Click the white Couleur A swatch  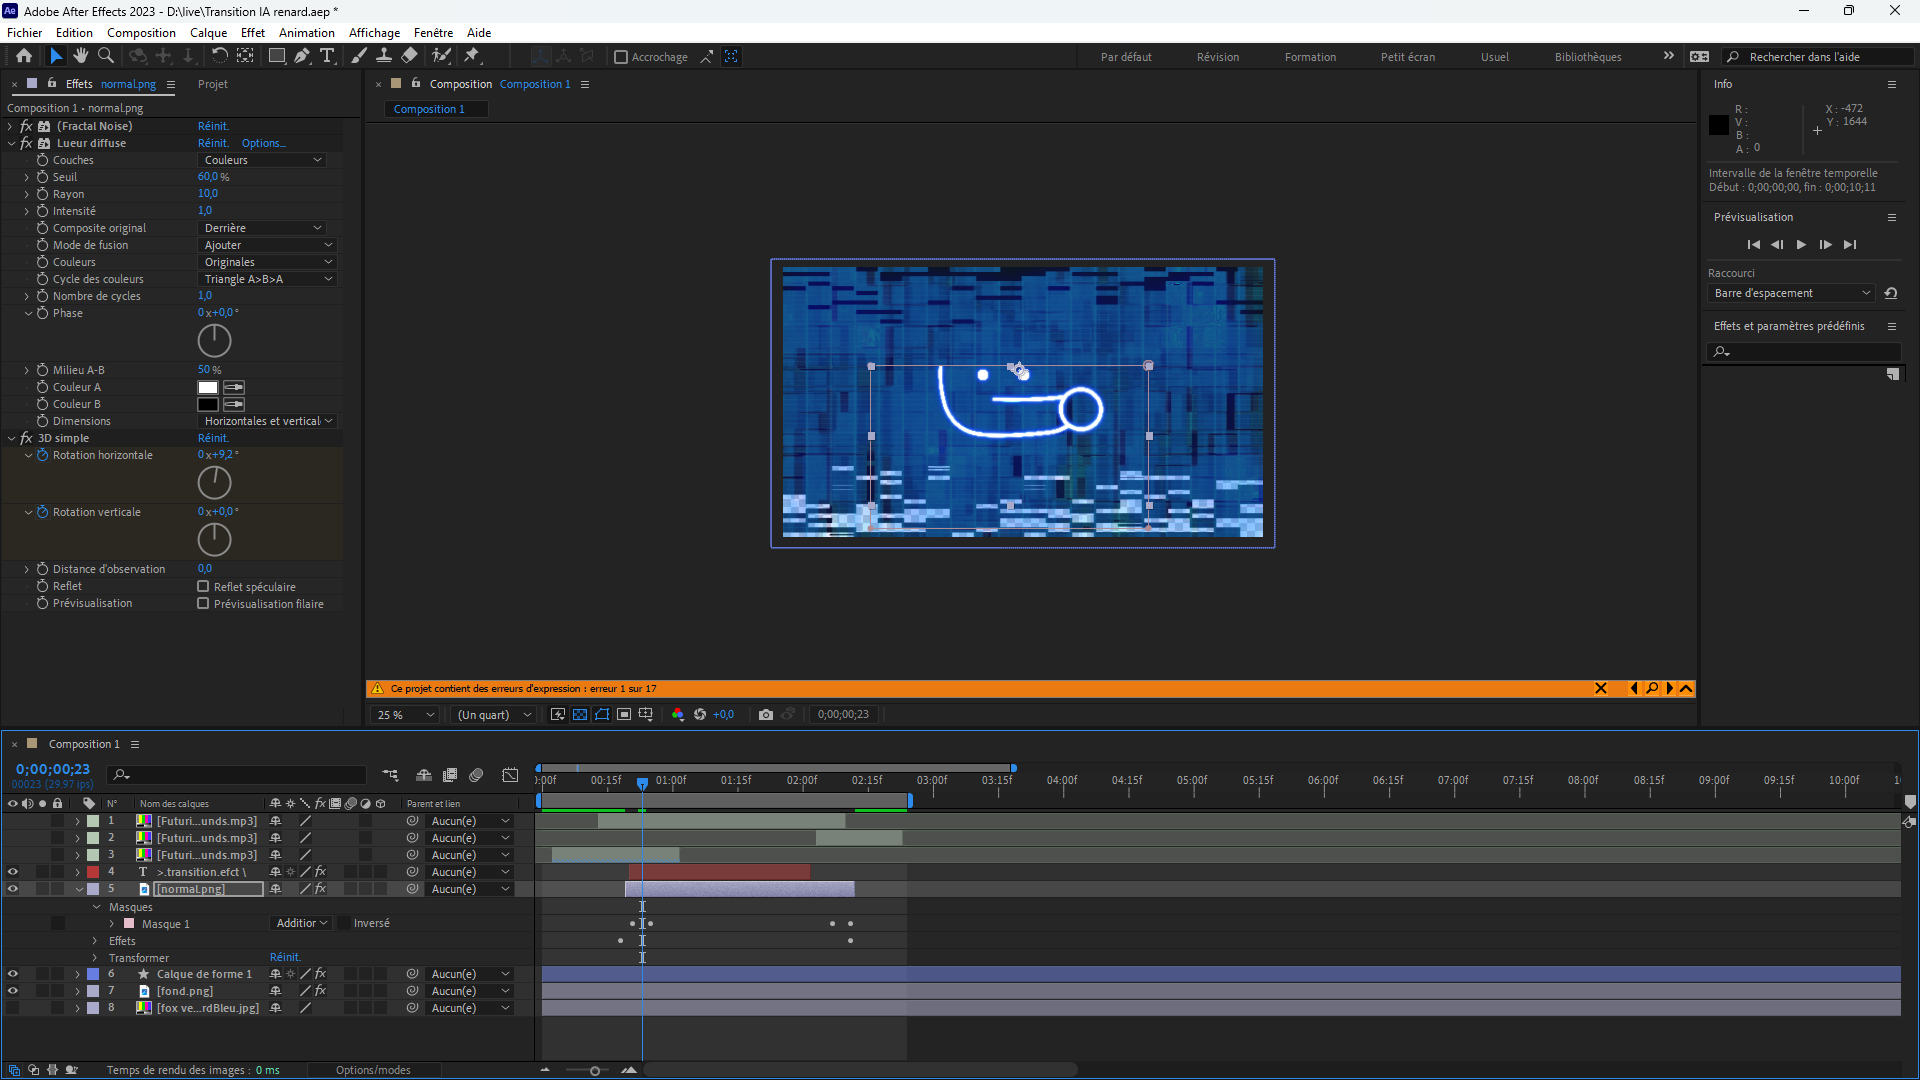pyautogui.click(x=208, y=388)
